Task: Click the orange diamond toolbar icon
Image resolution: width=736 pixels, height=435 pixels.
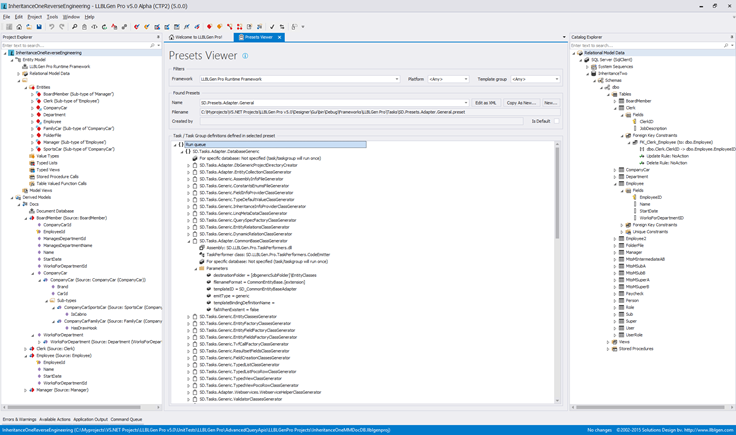Action: pos(219,27)
